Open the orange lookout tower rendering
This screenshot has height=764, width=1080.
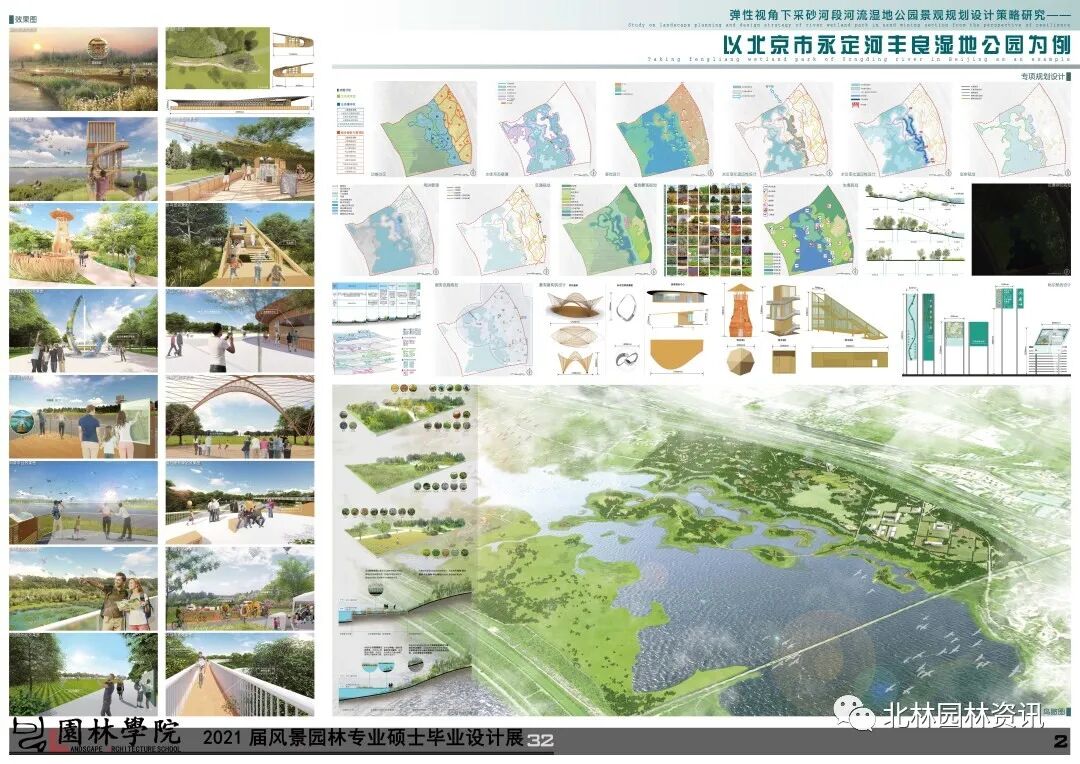pyautogui.click(x=83, y=245)
